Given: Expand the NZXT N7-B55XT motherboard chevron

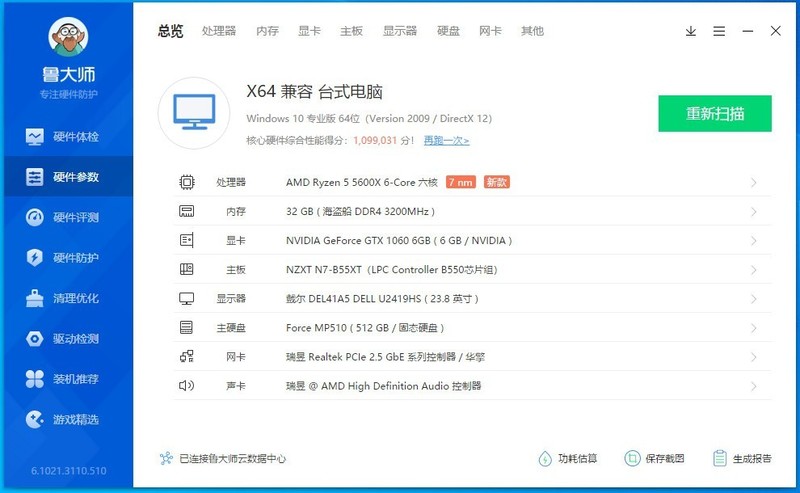Looking at the screenshot, I should [754, 270].
